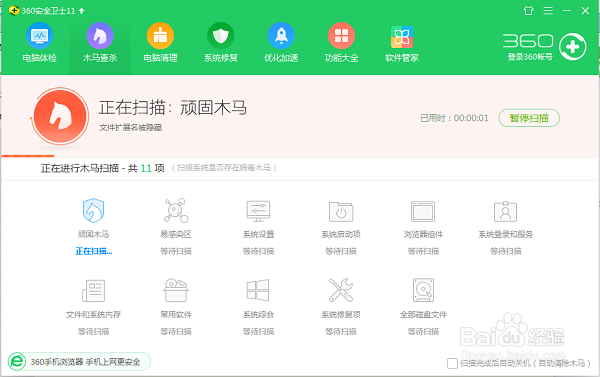The width and height of the screenshot is (600, 377).
Task: Open the main menu hamburger icon
Action: 548,11
